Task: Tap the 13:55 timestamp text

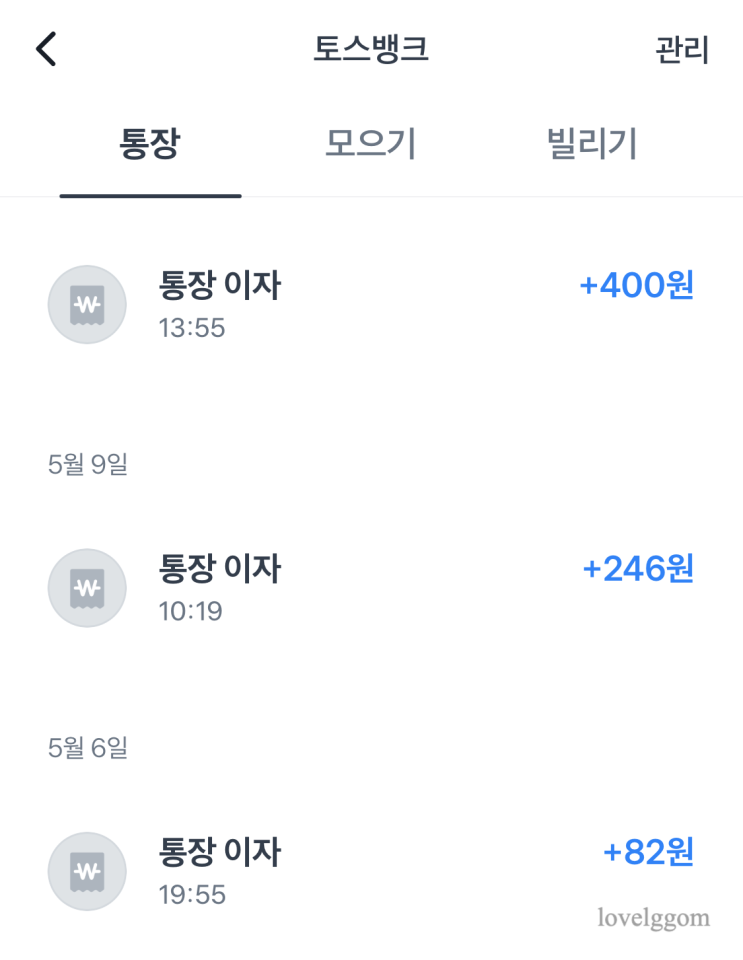Action: [192, 328]
